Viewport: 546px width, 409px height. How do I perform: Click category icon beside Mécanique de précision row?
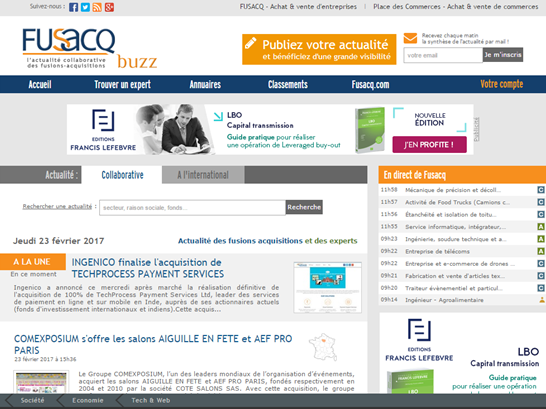tap(541, 190)
